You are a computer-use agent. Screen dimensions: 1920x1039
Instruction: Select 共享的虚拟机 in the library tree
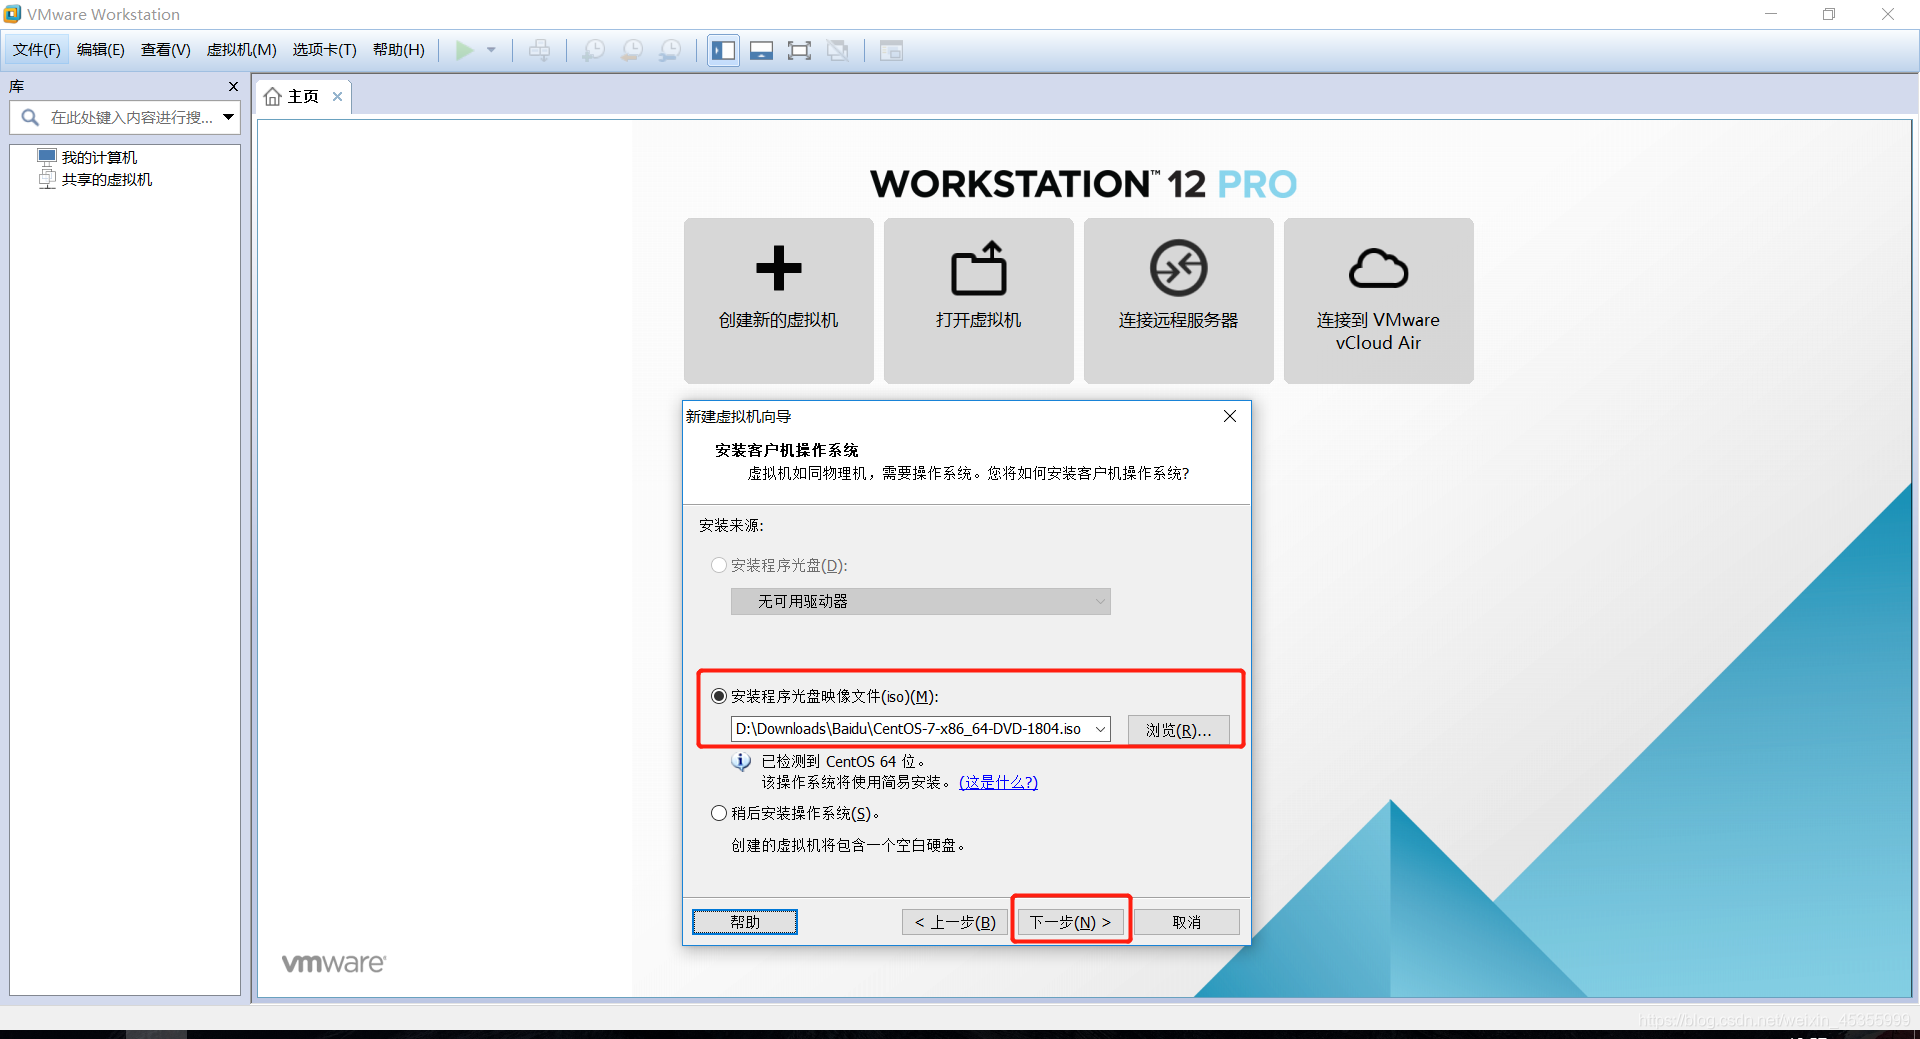coord(107,179)
